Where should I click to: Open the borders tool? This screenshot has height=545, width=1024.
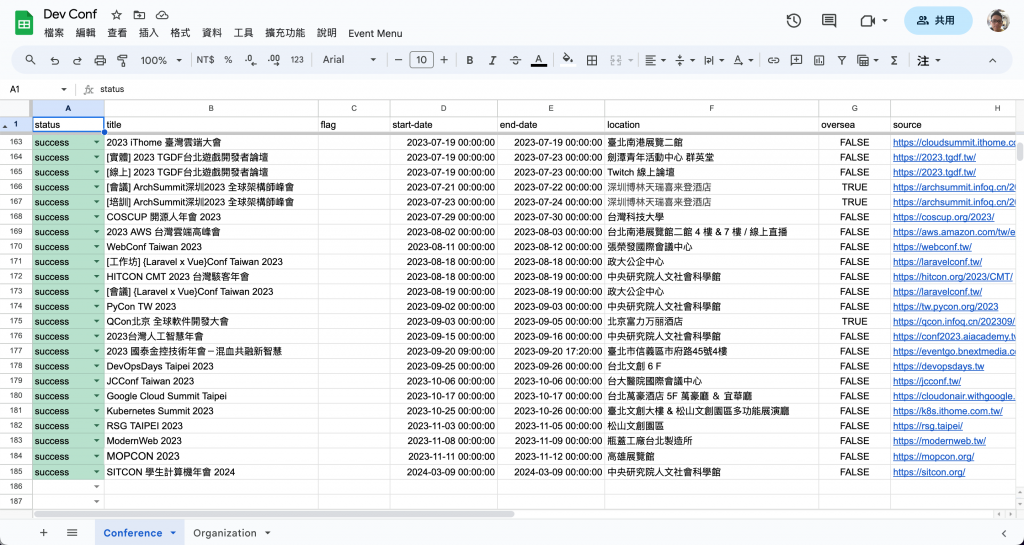click(592, 60)
